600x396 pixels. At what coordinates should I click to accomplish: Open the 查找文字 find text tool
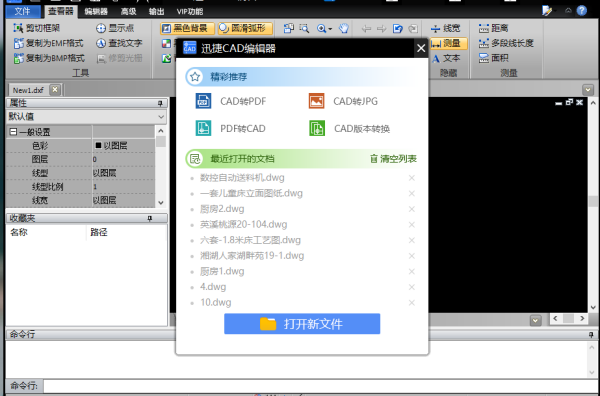(119, 43)
